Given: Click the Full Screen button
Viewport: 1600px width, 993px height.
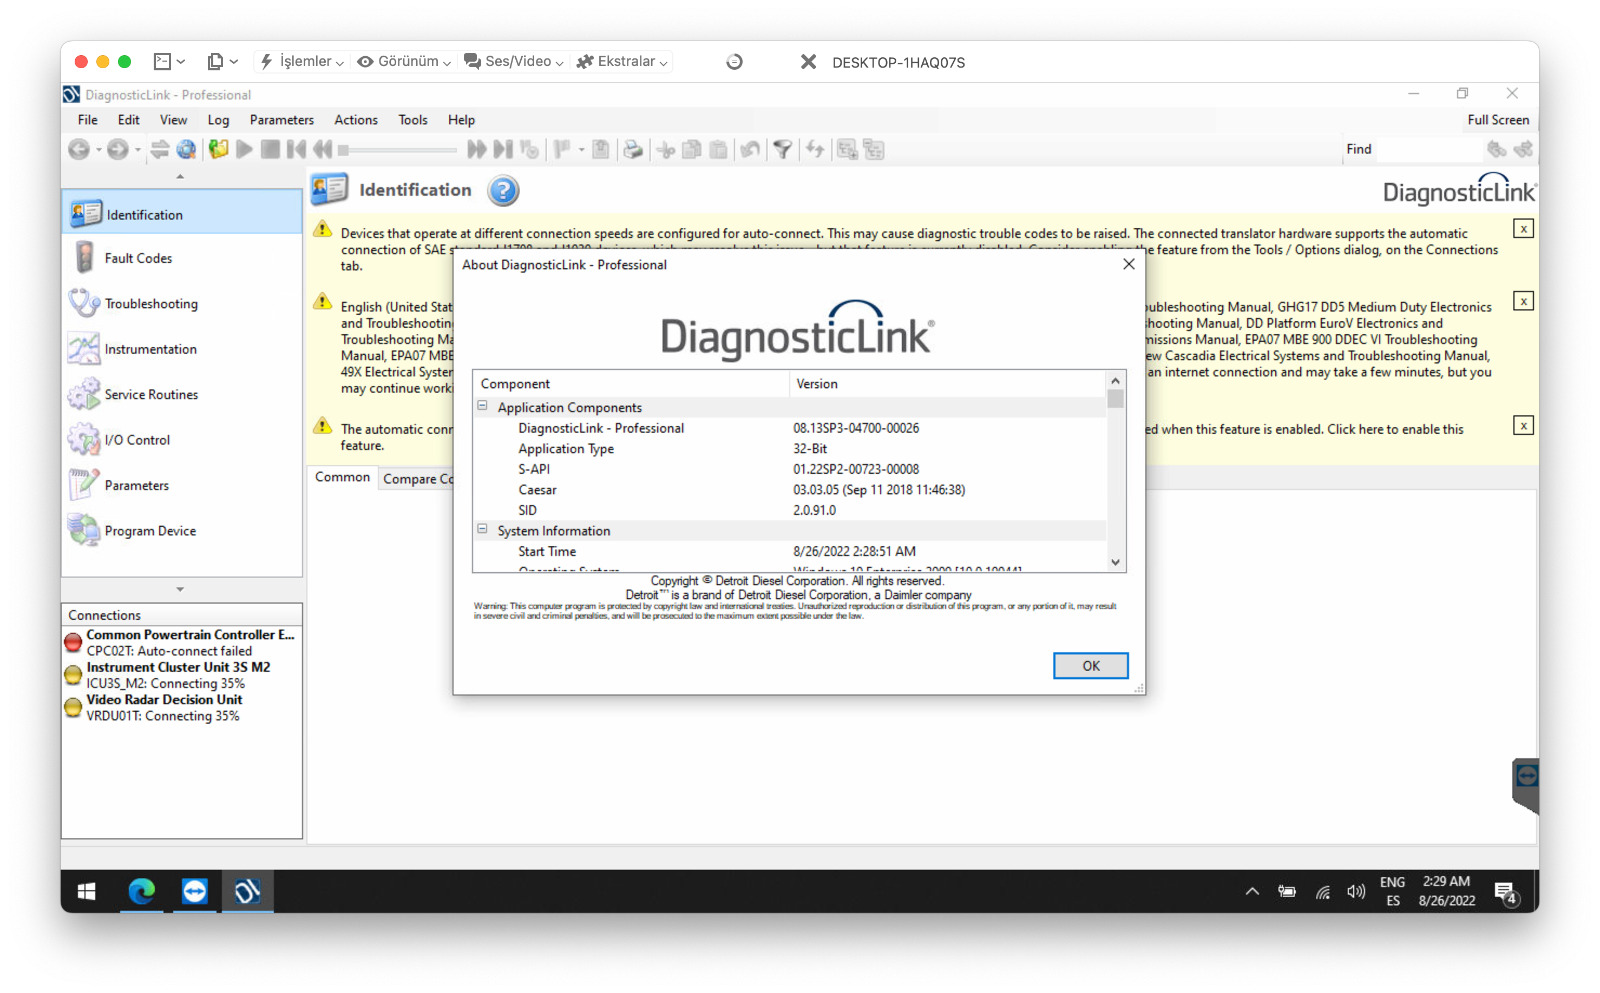Looking at the screenshot, I should pyautogui.click(x=1498, y=120).
